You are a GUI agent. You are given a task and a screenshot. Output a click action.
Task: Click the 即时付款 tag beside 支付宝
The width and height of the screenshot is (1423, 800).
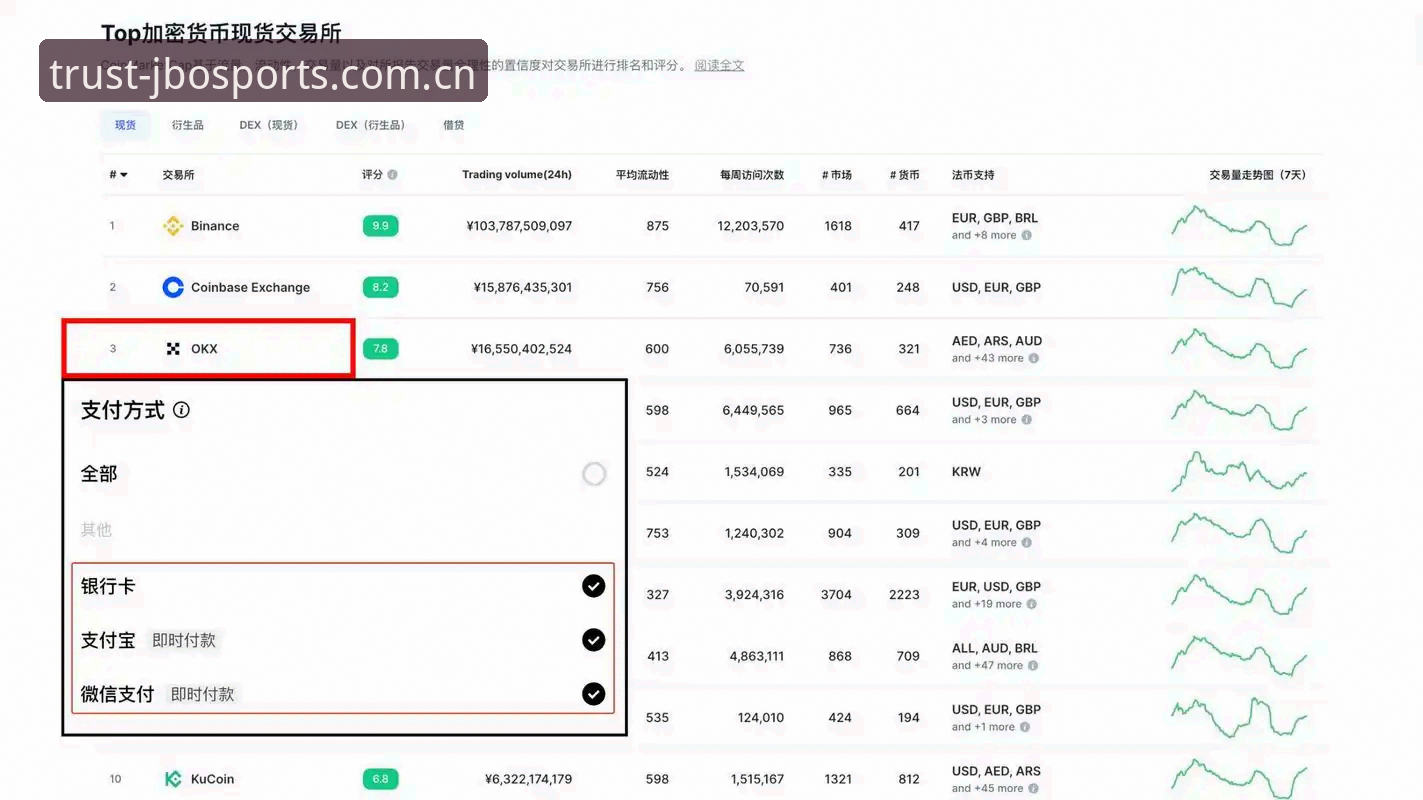point(184,640)
